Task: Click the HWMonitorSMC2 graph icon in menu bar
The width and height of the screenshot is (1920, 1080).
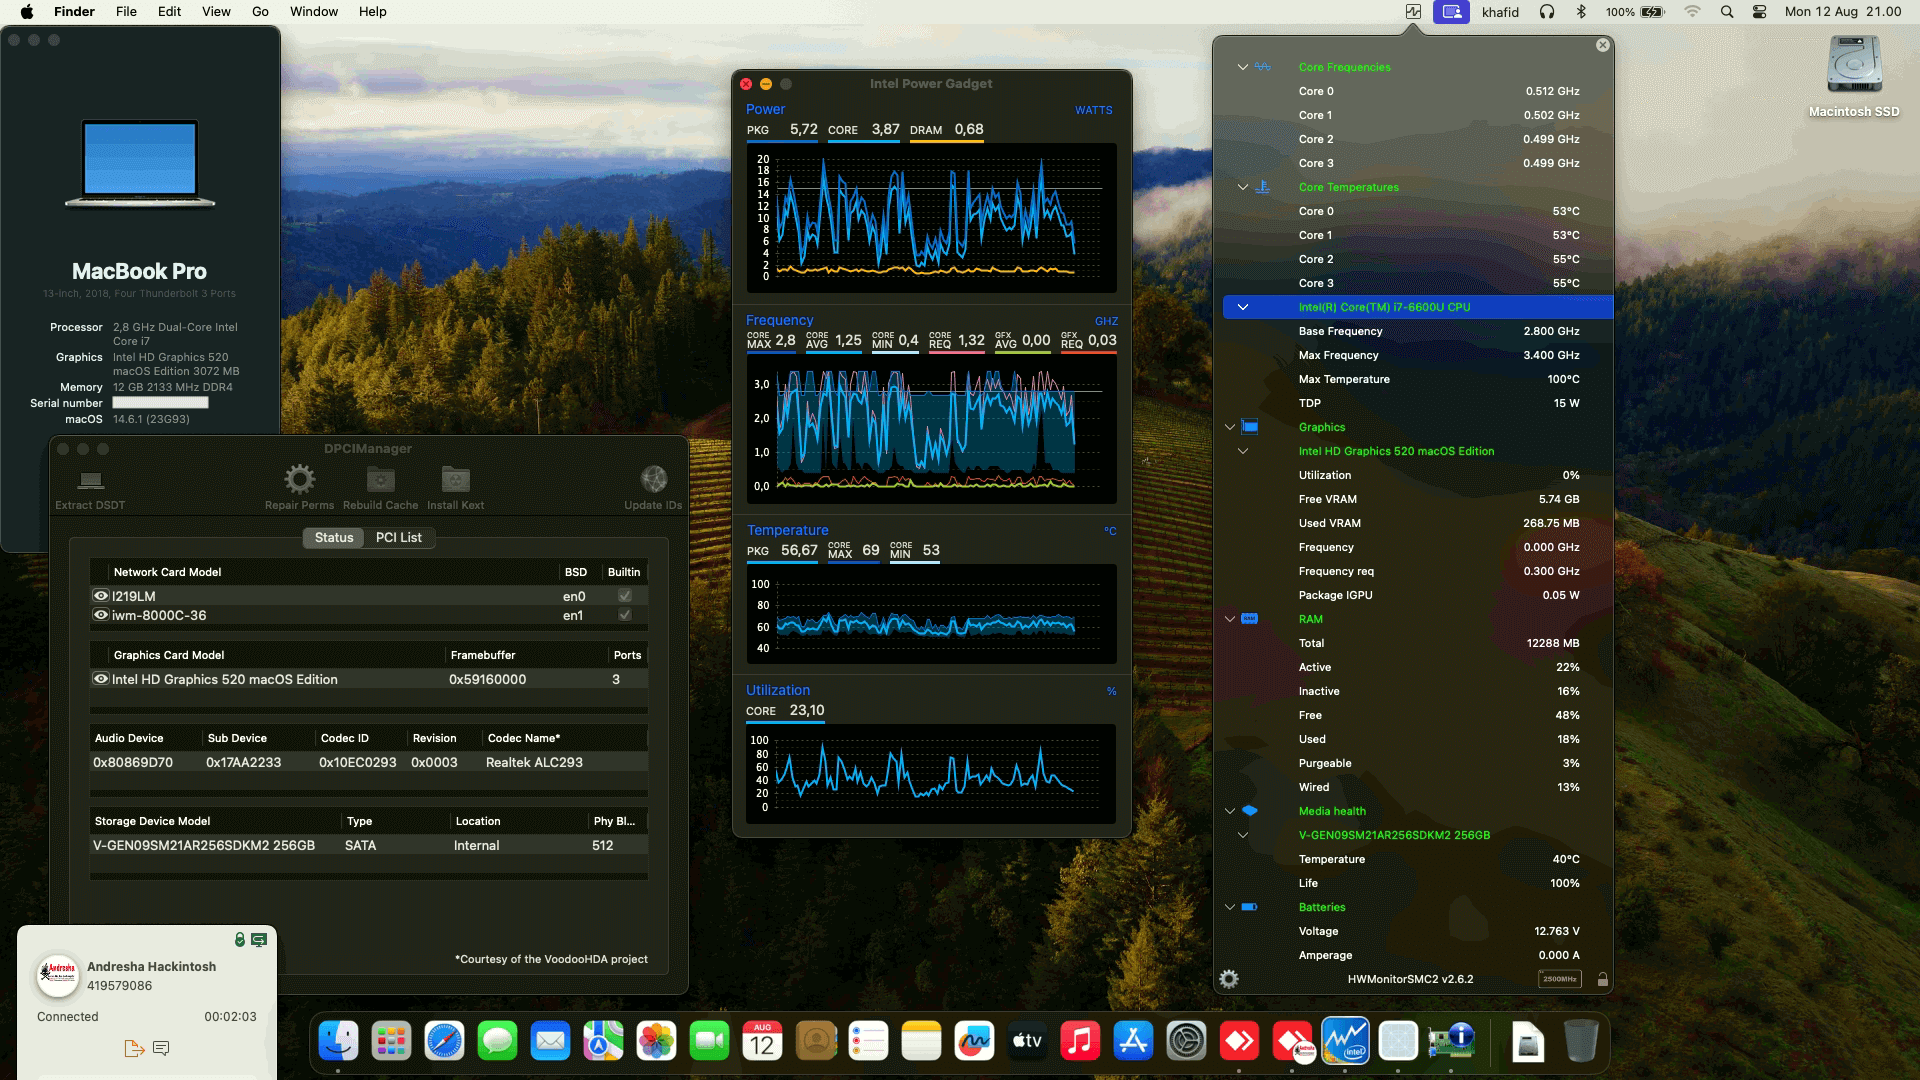Action: pos(1412,12)
